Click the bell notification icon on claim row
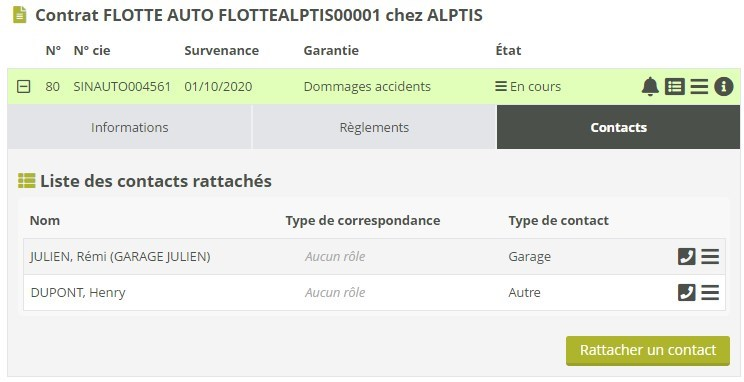The height and width of the screenshot is (382, 744). (x=650, y=87)
